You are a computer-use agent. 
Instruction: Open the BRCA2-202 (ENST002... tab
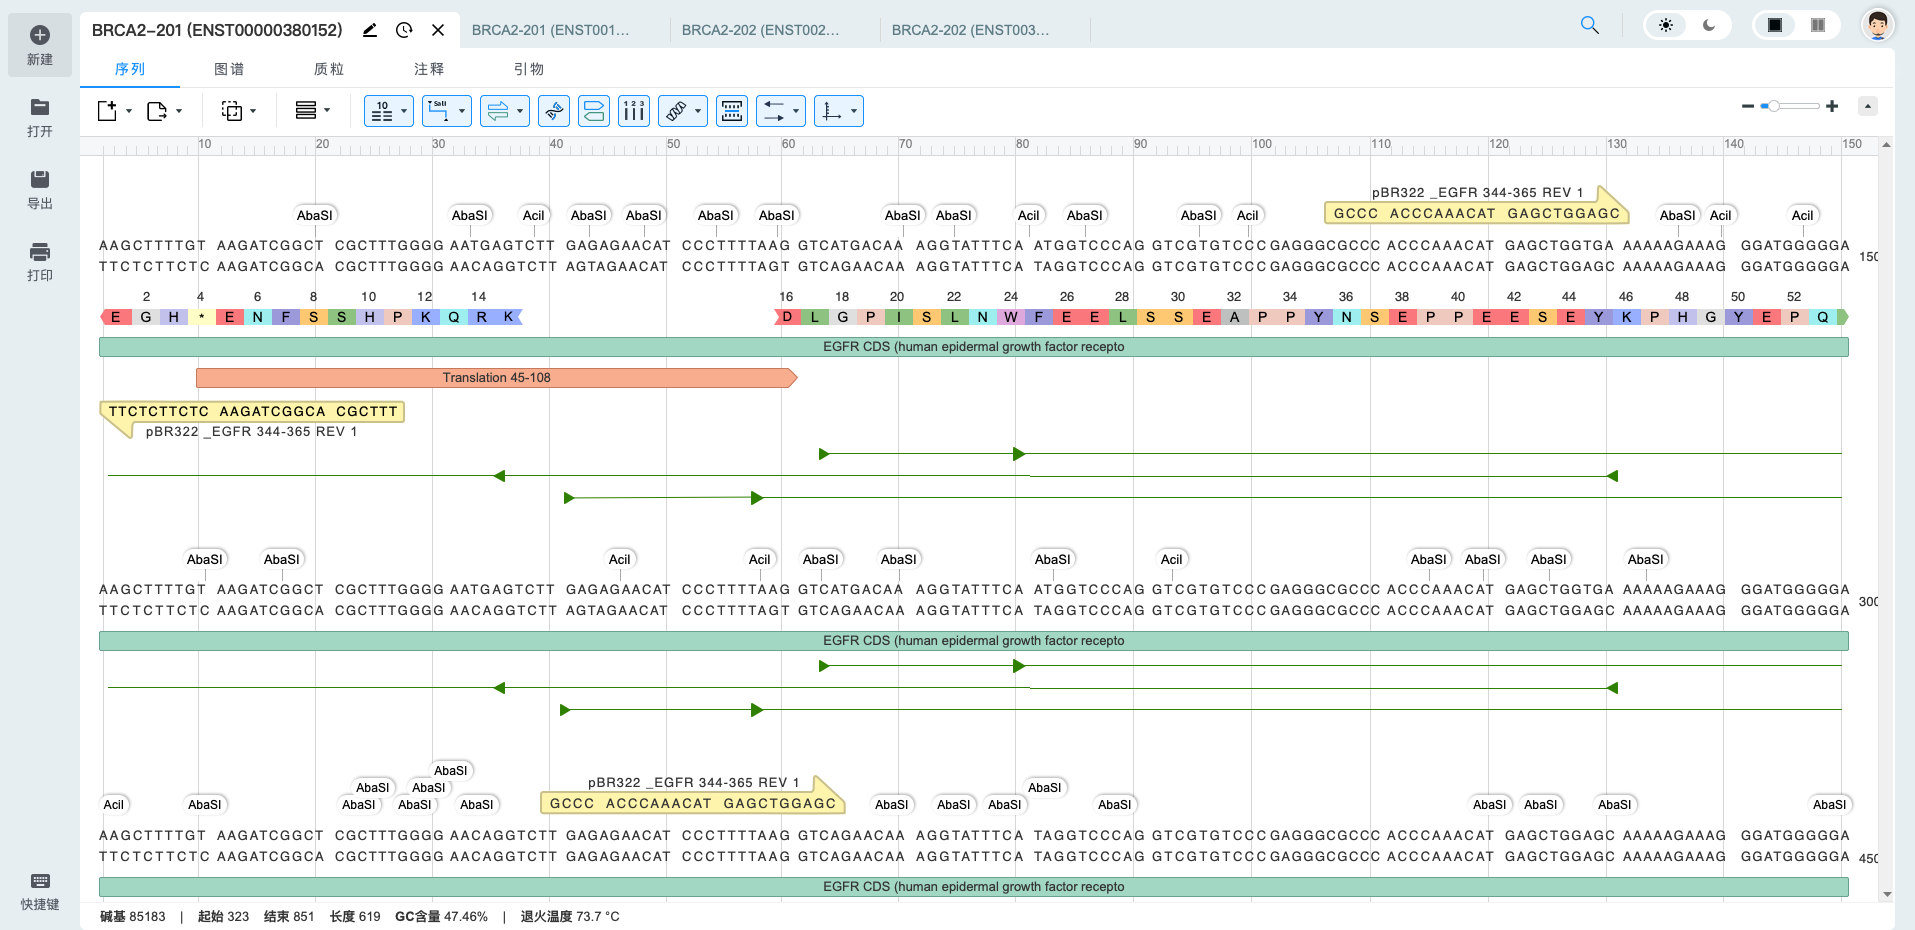[x=761, y=30]
